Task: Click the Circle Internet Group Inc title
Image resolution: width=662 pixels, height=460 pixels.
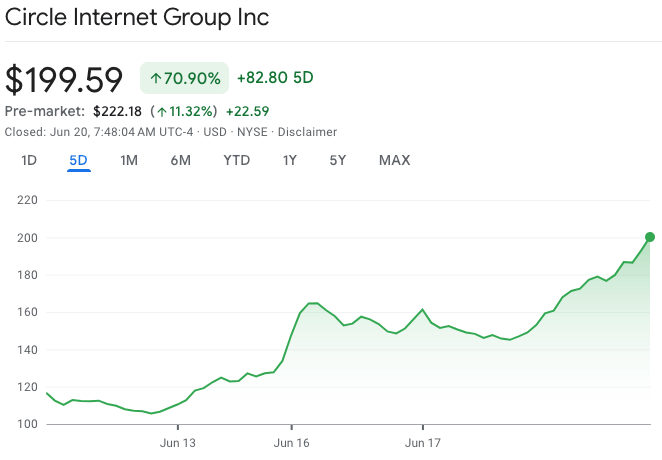Action: [137, 19]
